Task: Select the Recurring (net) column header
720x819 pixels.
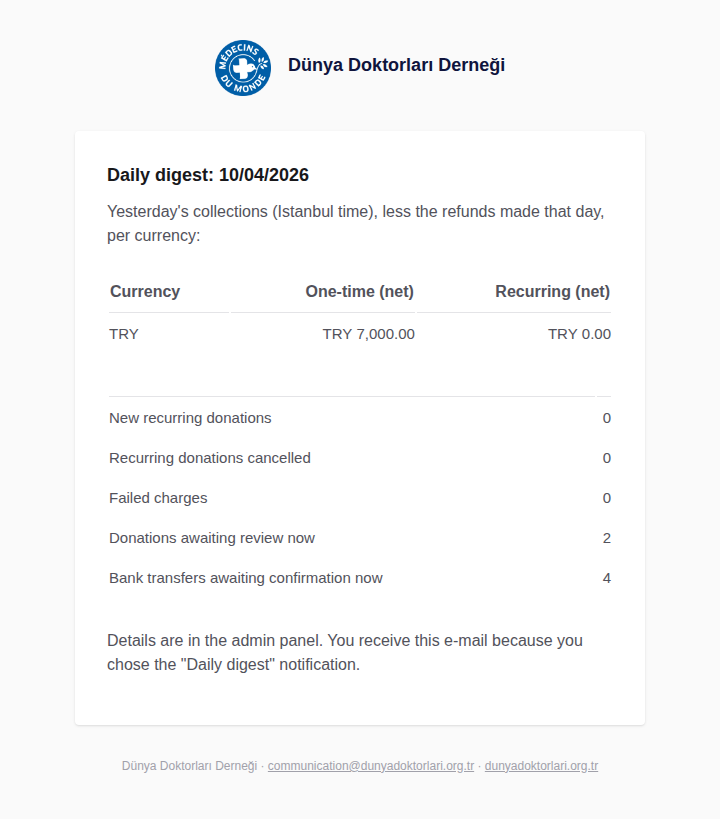Action: pyautogui.click(x=553, y=291)
